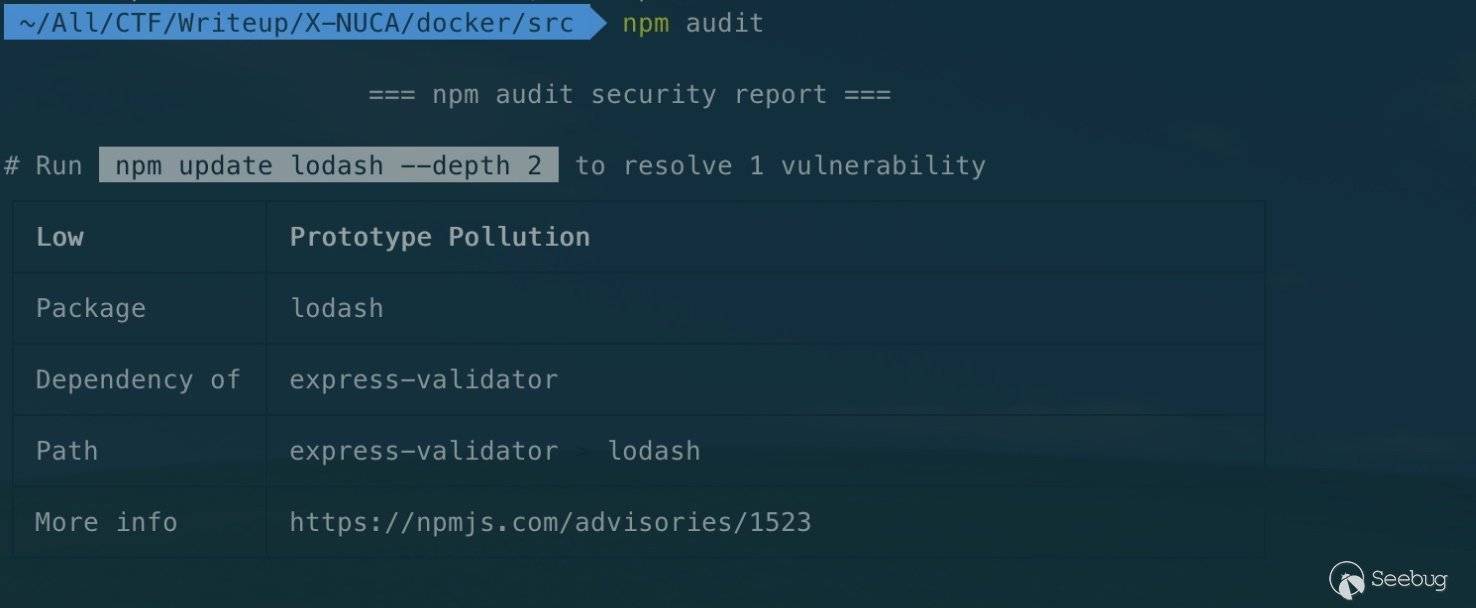1476x608 pixels.
Task: Click the Dependency of row label
Action: coord(138,380)
